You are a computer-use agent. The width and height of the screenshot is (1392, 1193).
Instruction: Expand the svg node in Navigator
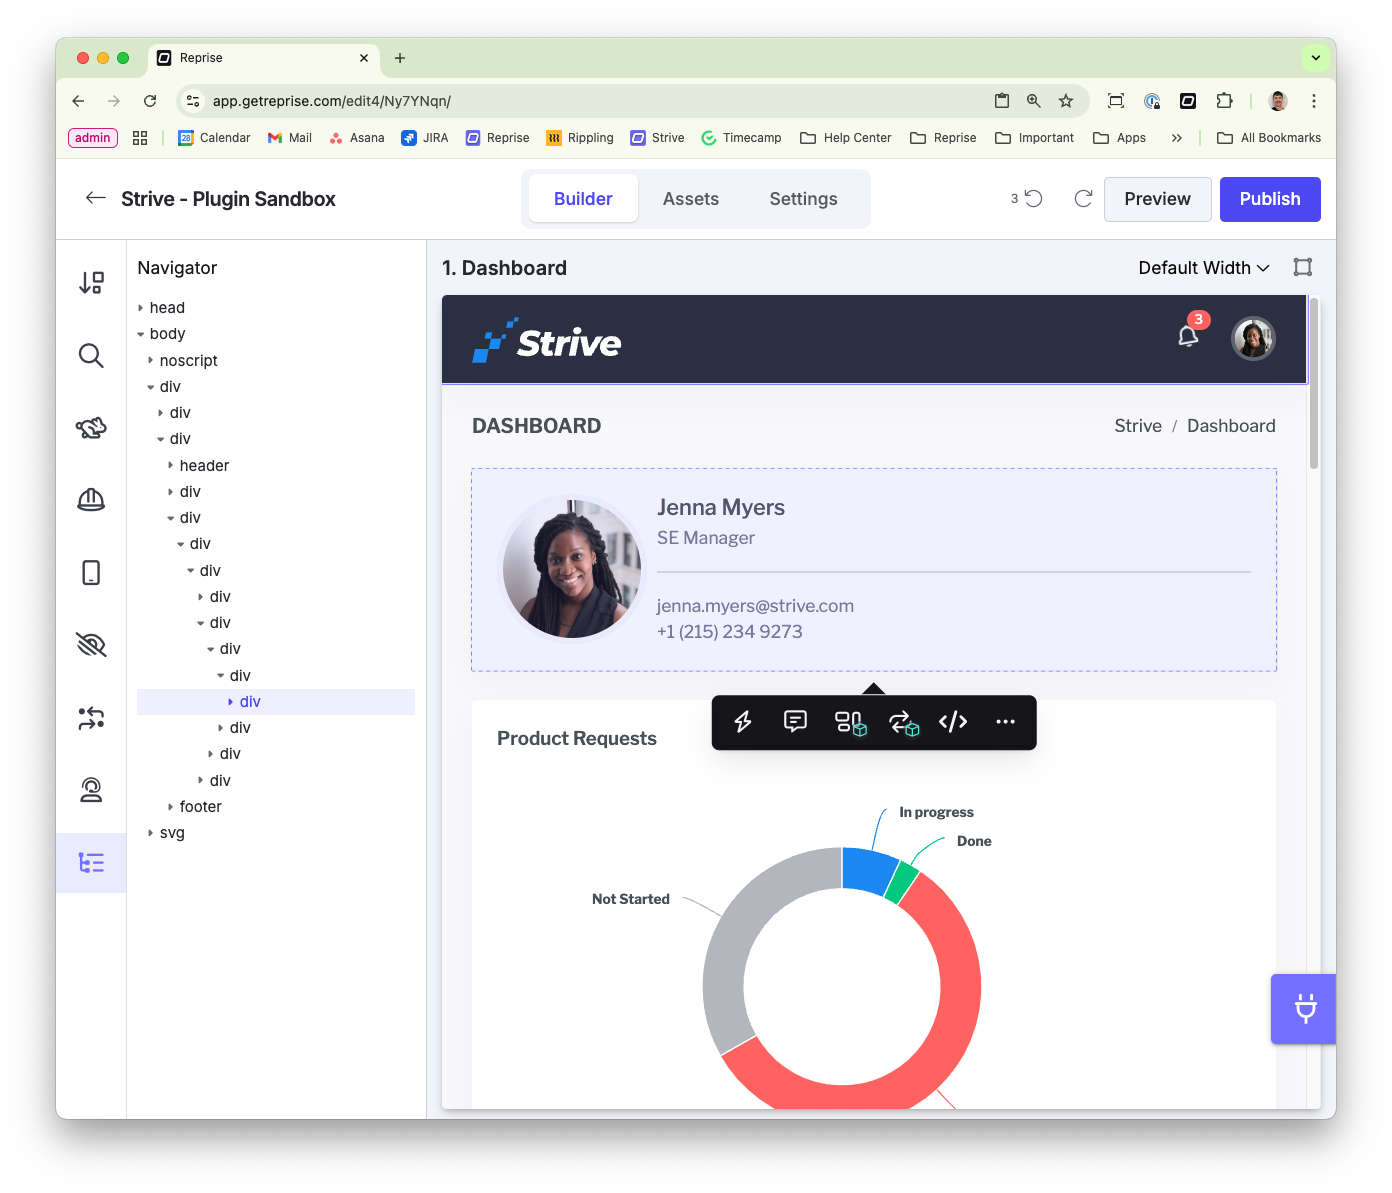tap(151, 832)
